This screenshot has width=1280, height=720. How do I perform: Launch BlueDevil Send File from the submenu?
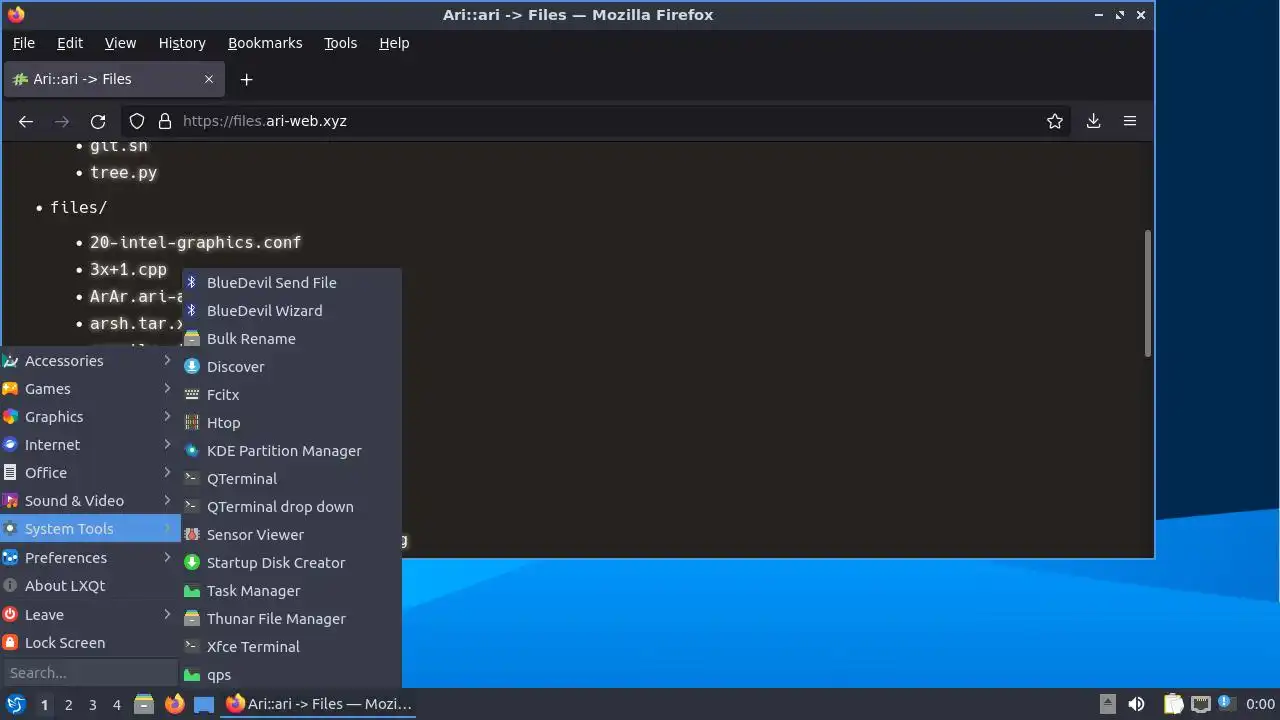coord(291,283)
